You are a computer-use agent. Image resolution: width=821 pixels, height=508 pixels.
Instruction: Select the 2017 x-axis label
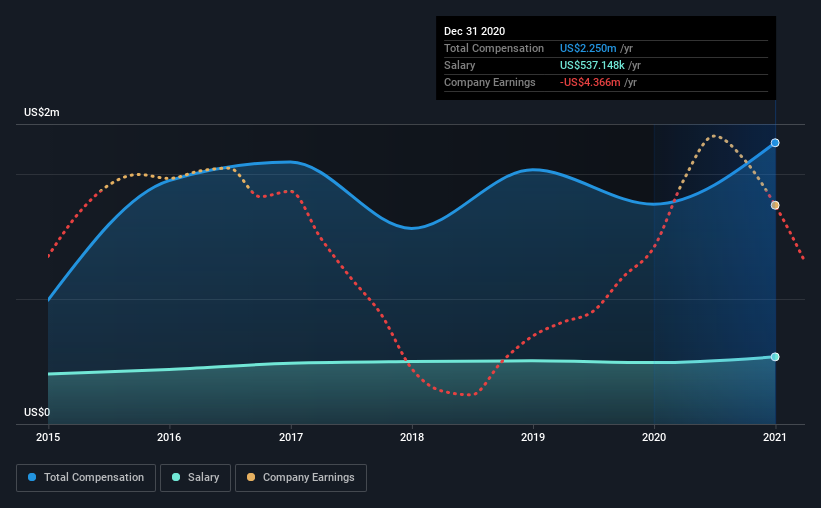coord(291,437)
